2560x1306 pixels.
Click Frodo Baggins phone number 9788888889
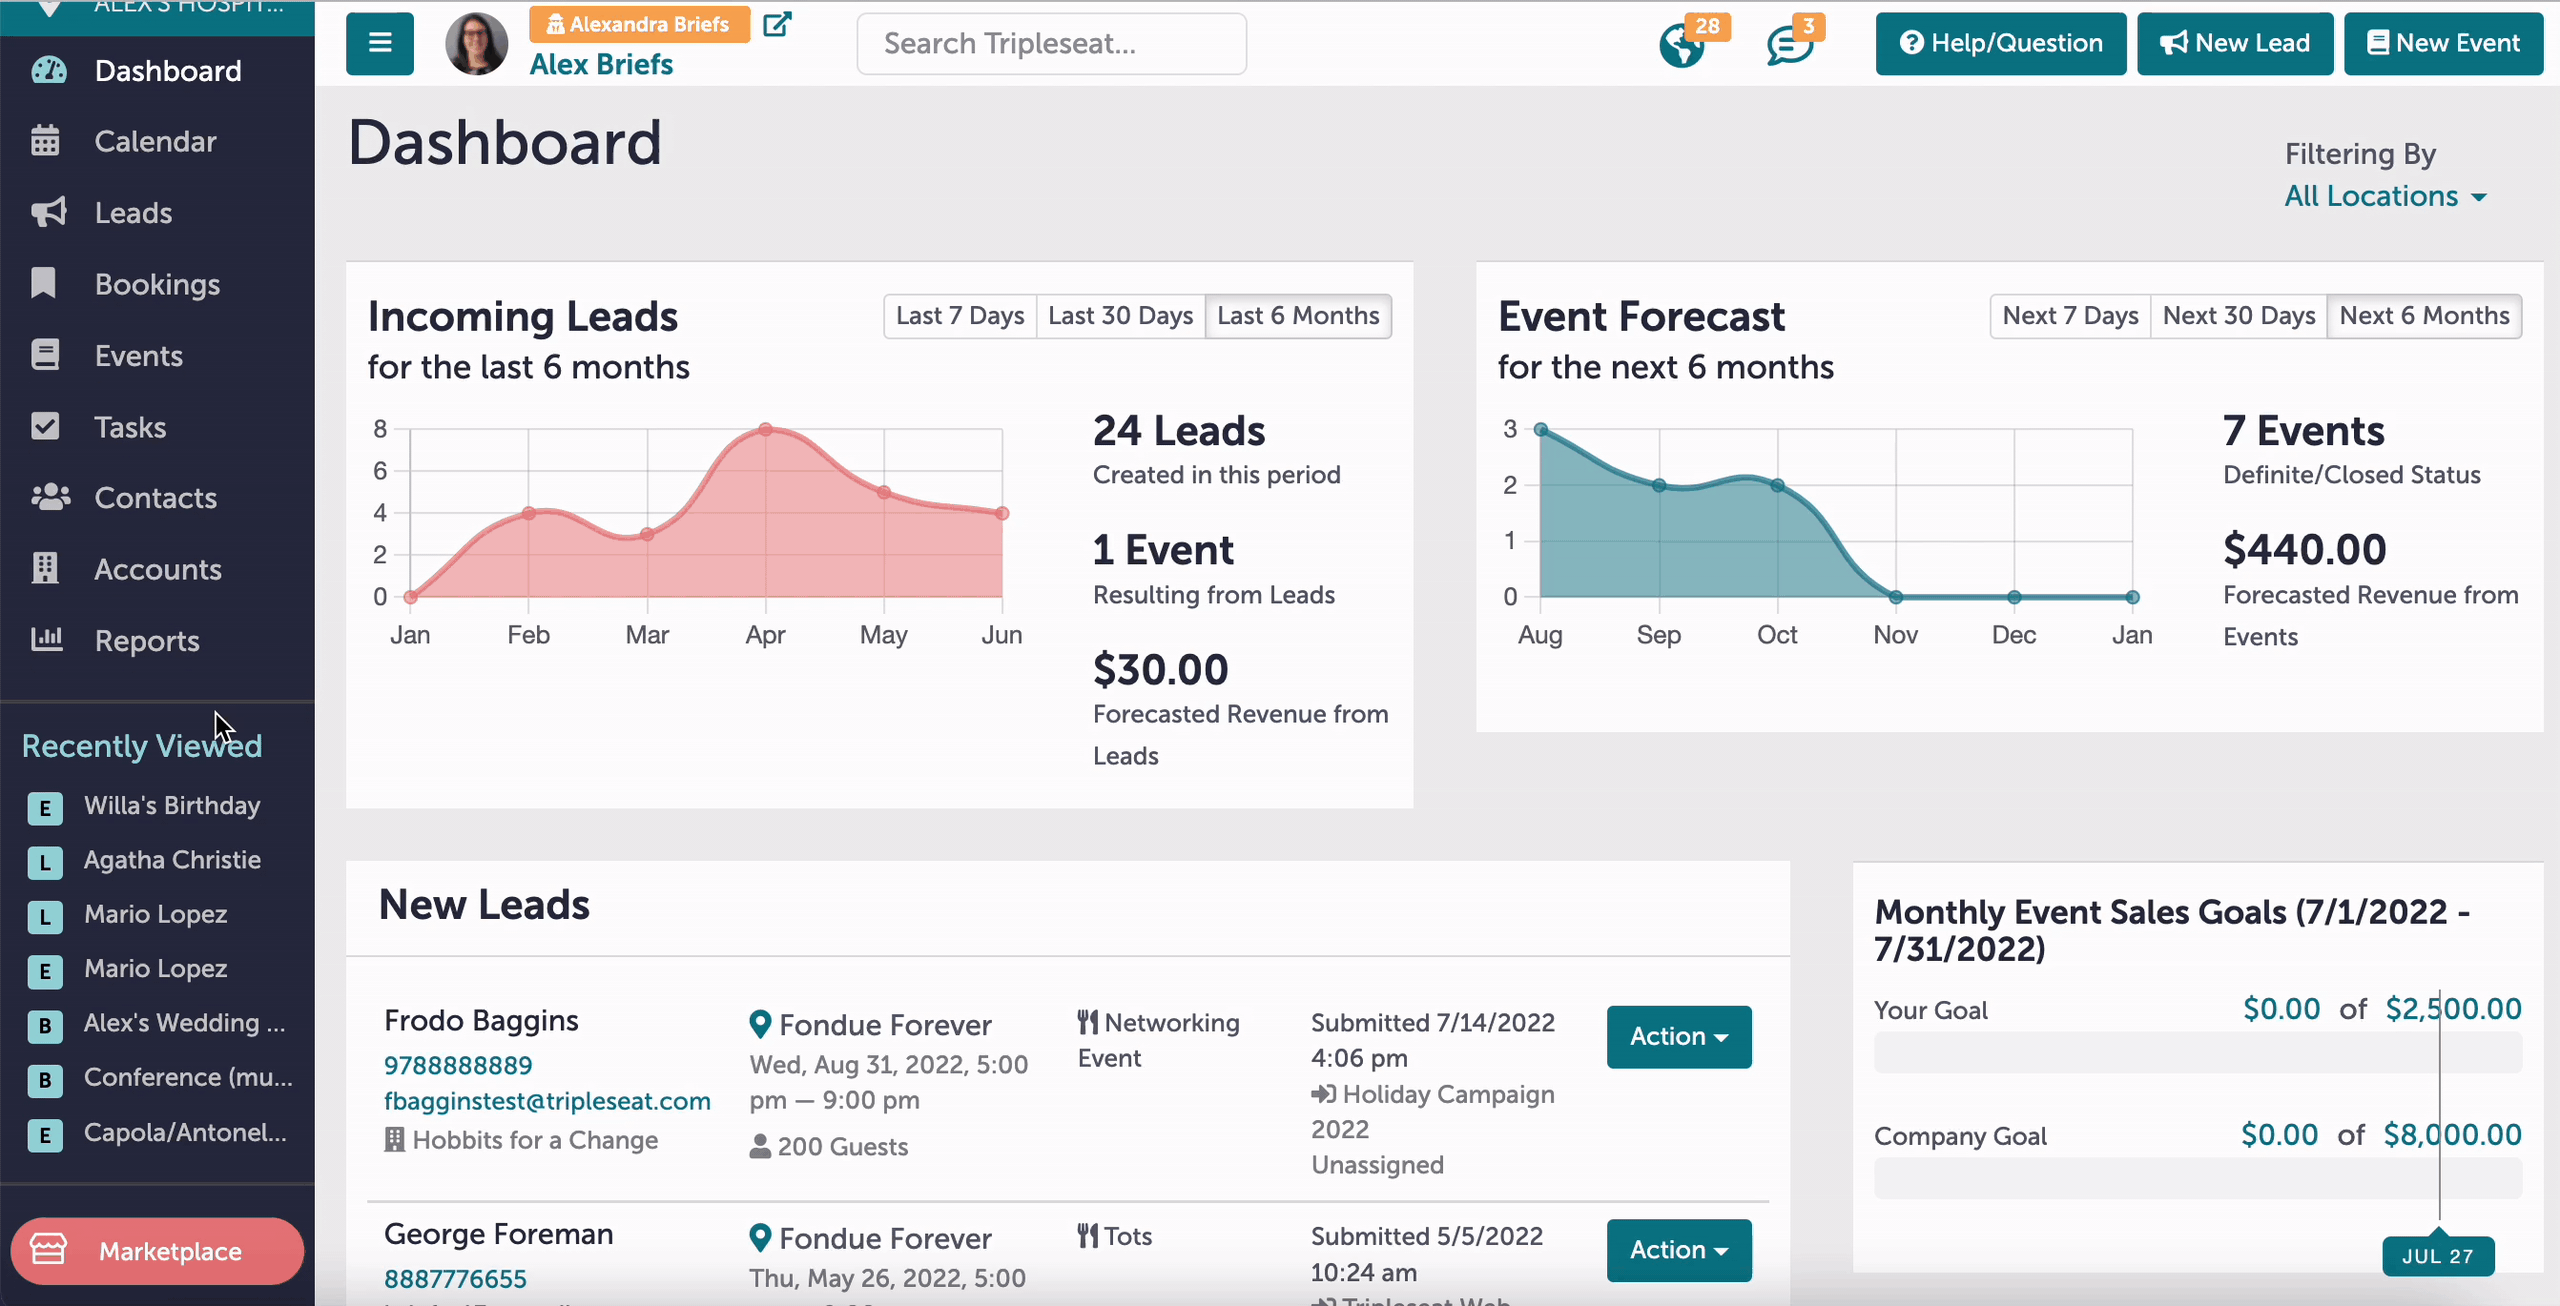point(458,1065)
